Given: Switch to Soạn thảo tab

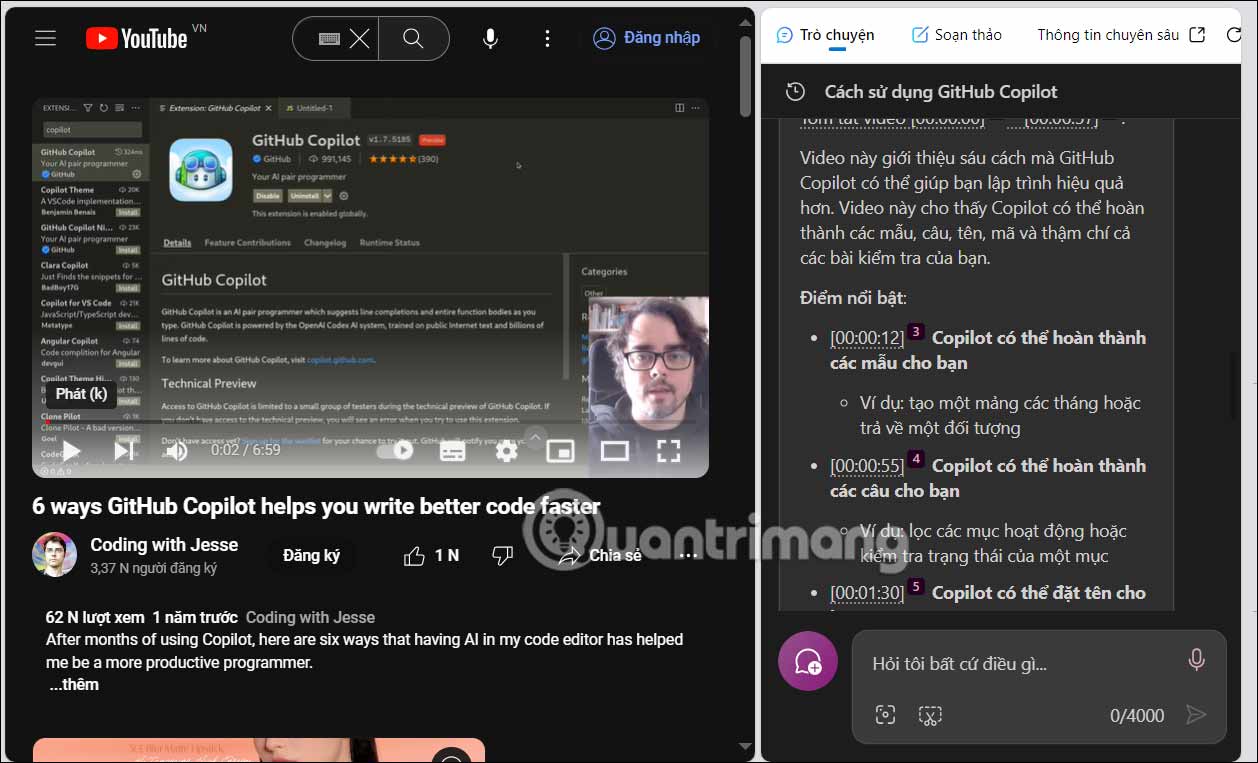Looking at the screenshot, I should [x=956, y=35].
